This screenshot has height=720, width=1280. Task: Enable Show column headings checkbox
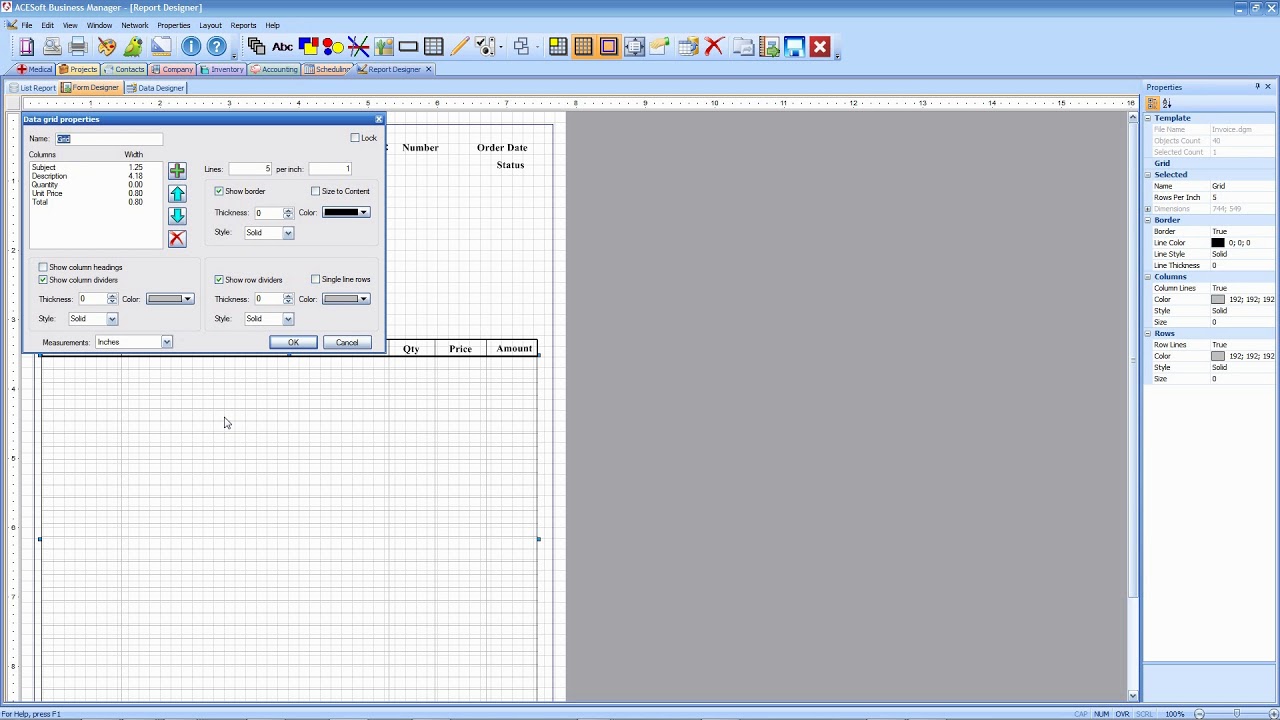[x=43, y=267]
